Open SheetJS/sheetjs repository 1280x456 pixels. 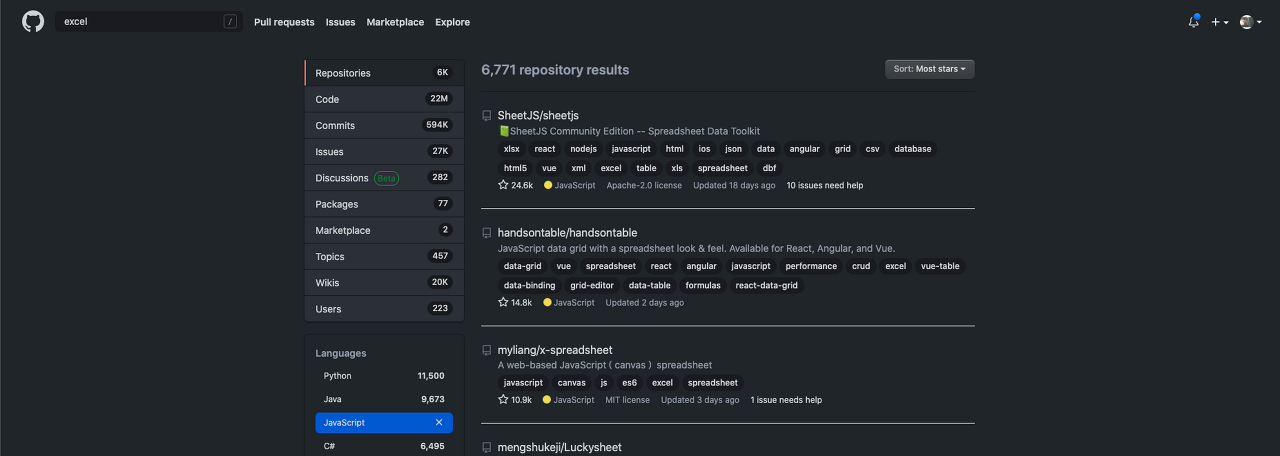tap(538, 116)
